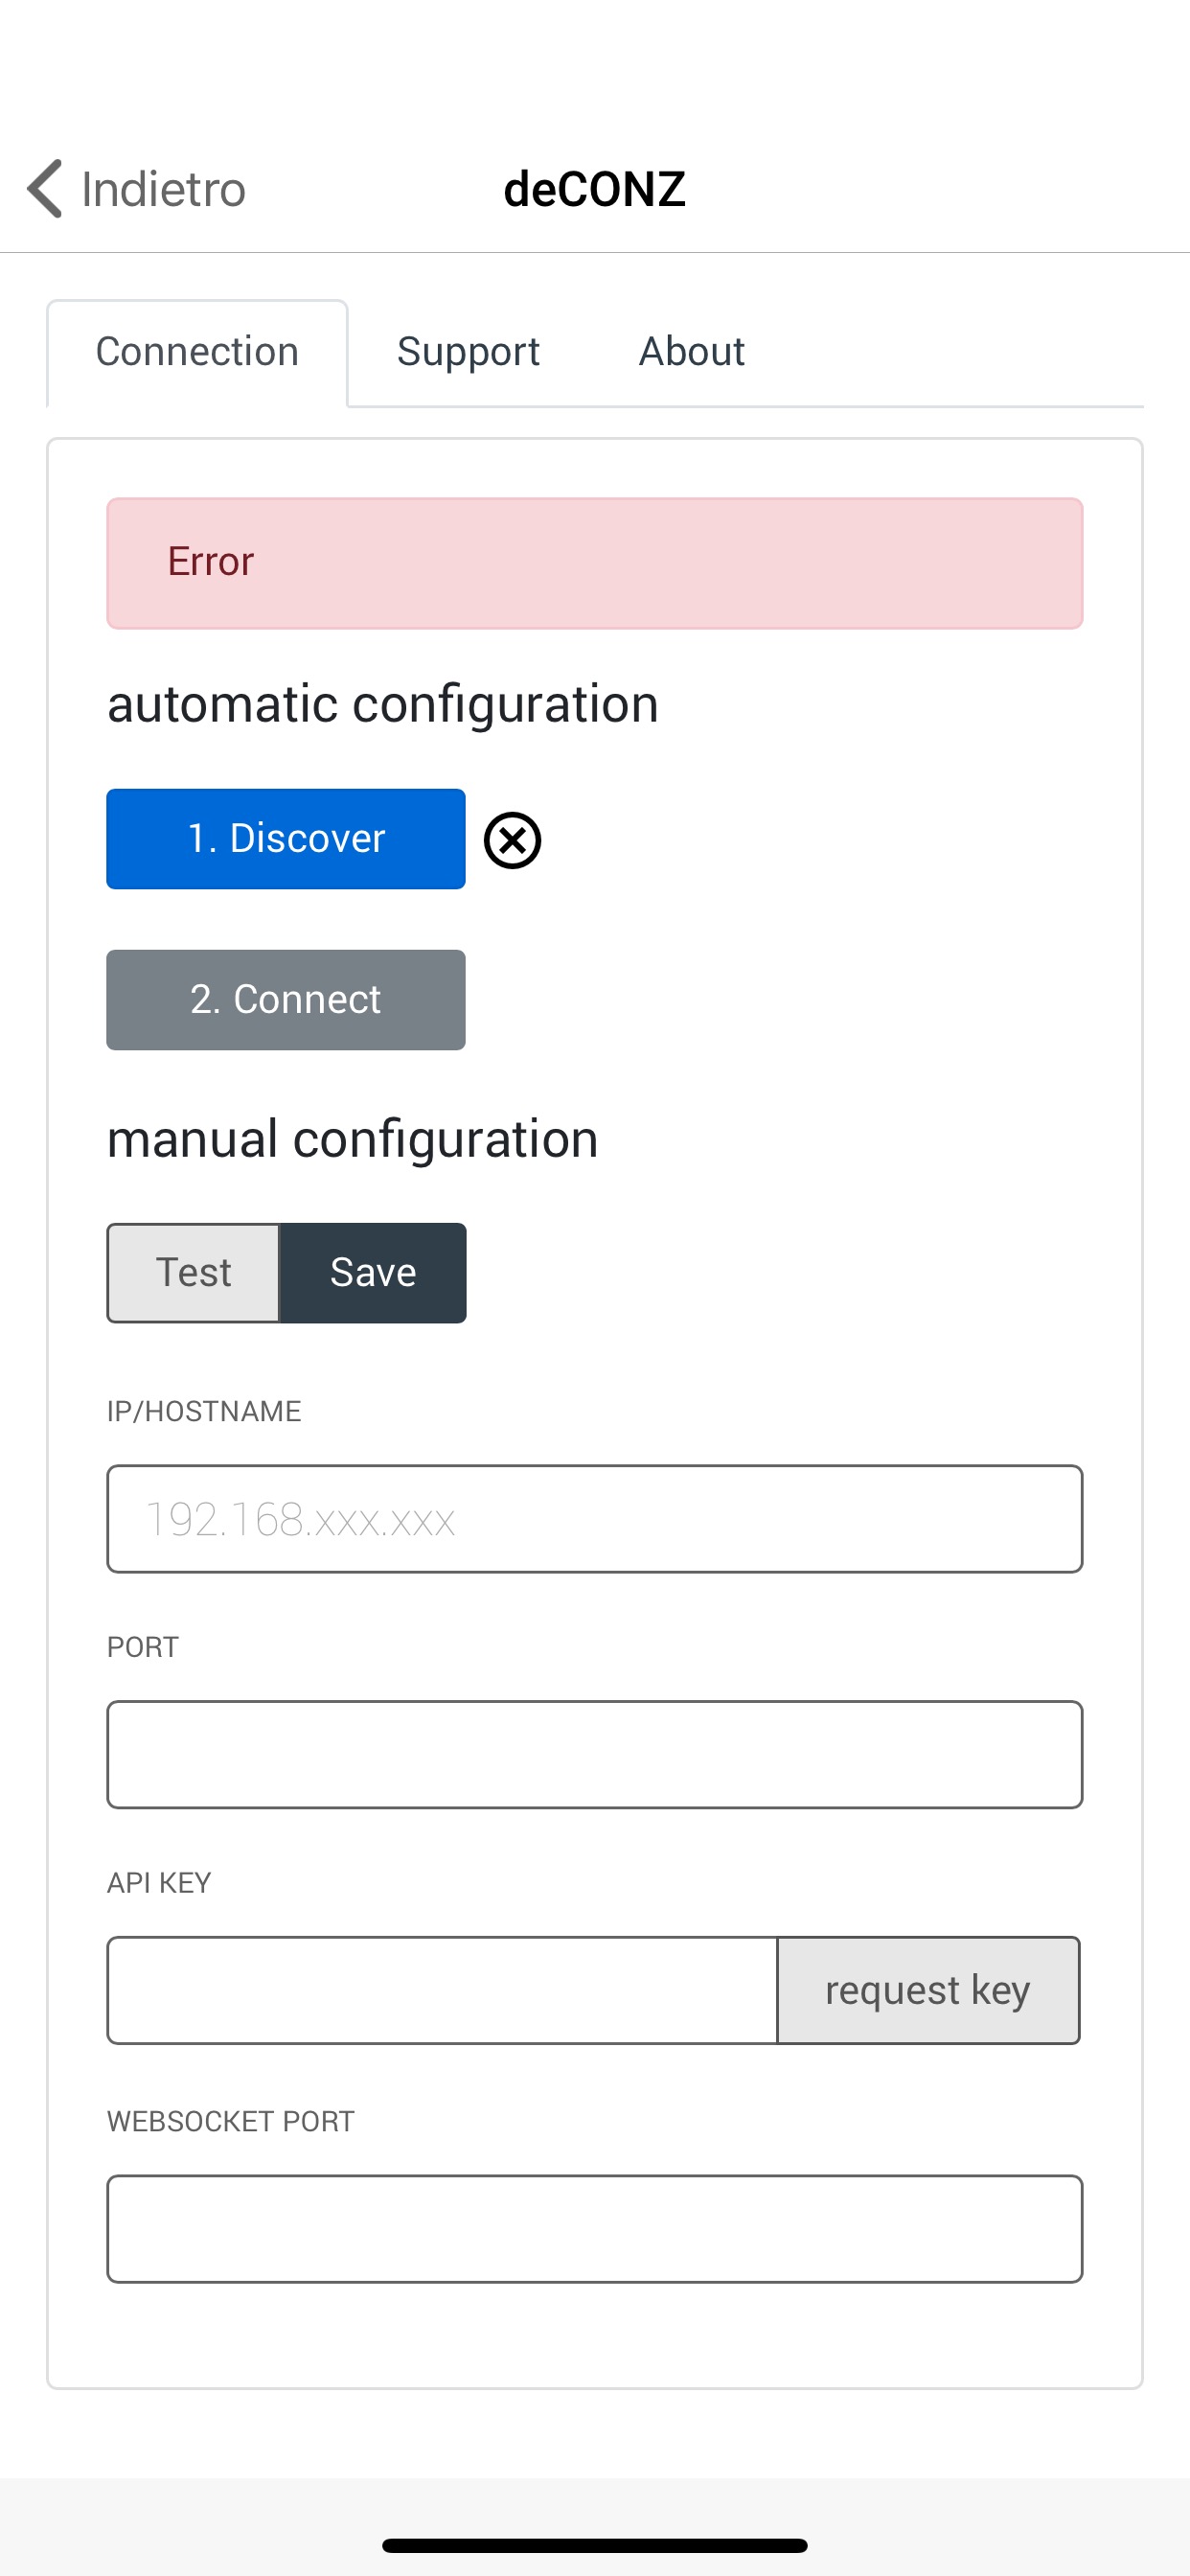Click into the Port input field
Image resolution: width=1190 pixels, height=2576 pixels.
pyautogui.click(x=594, y=1755)
